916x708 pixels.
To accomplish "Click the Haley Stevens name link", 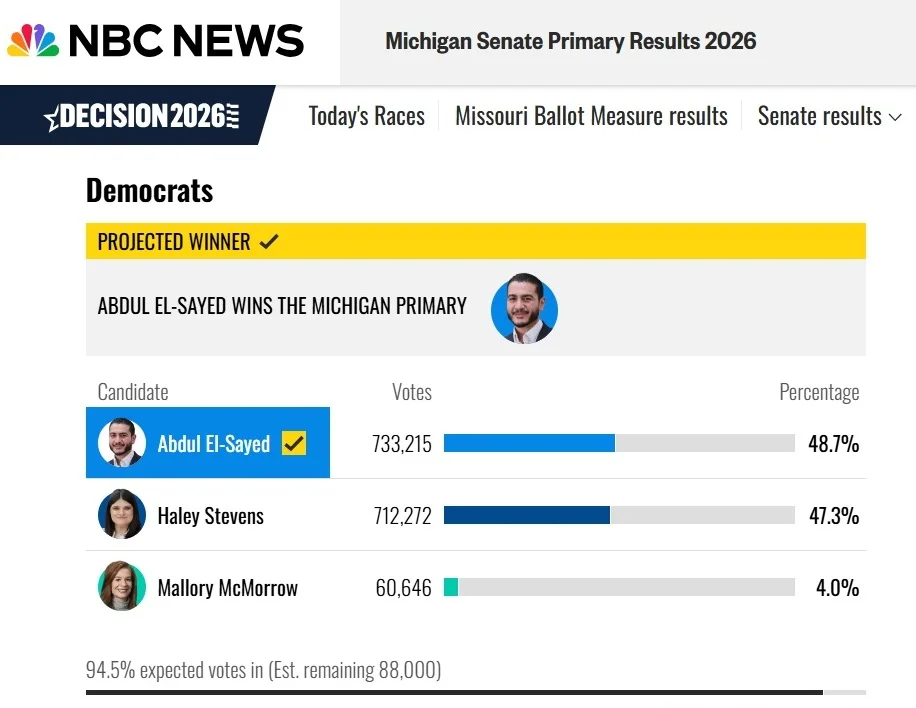I will point(211,516).
